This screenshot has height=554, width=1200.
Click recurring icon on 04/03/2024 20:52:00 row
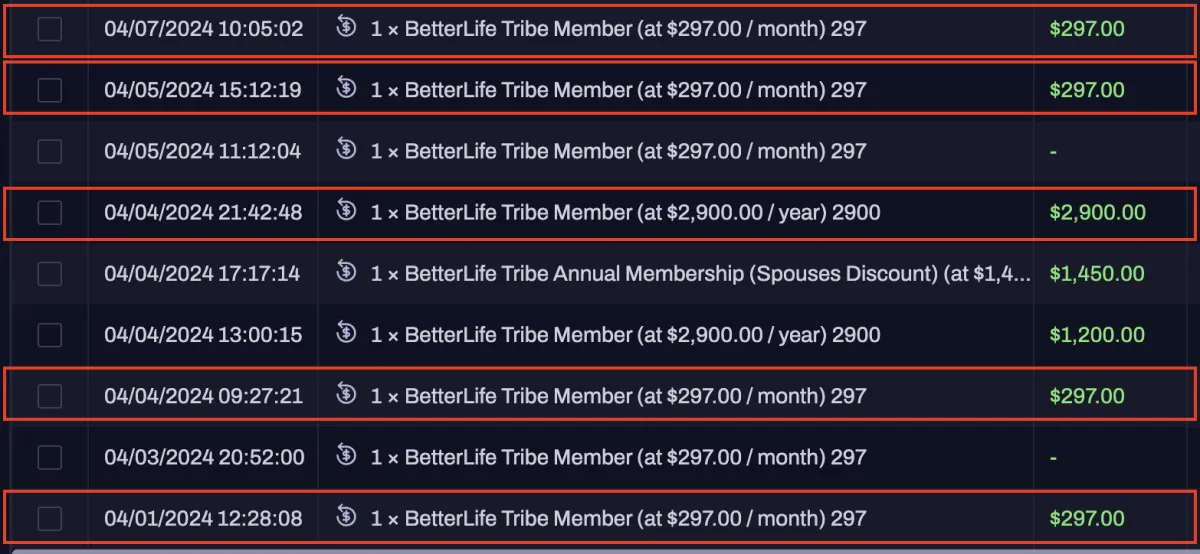pos(347,457)
